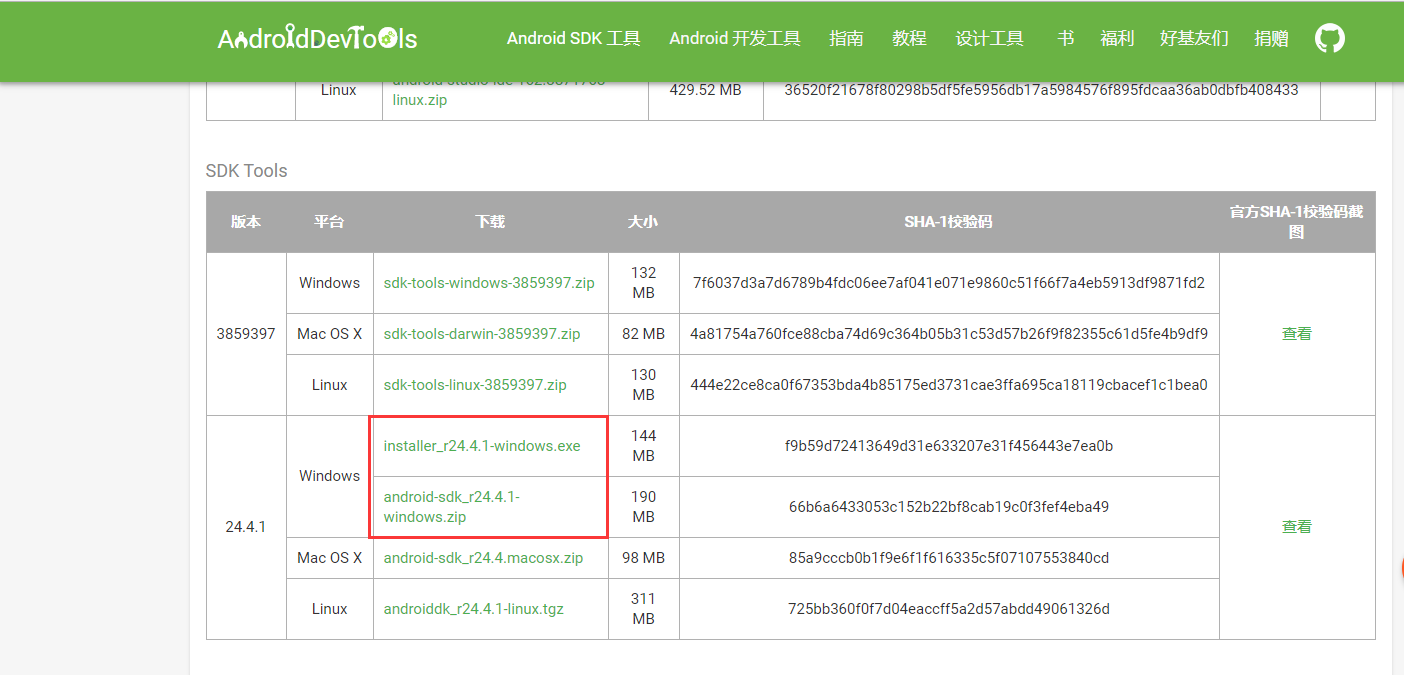The height and width of the screenshot is (675, 1404).
Task: Click the 版本 column header
Action: pos(246,222)
